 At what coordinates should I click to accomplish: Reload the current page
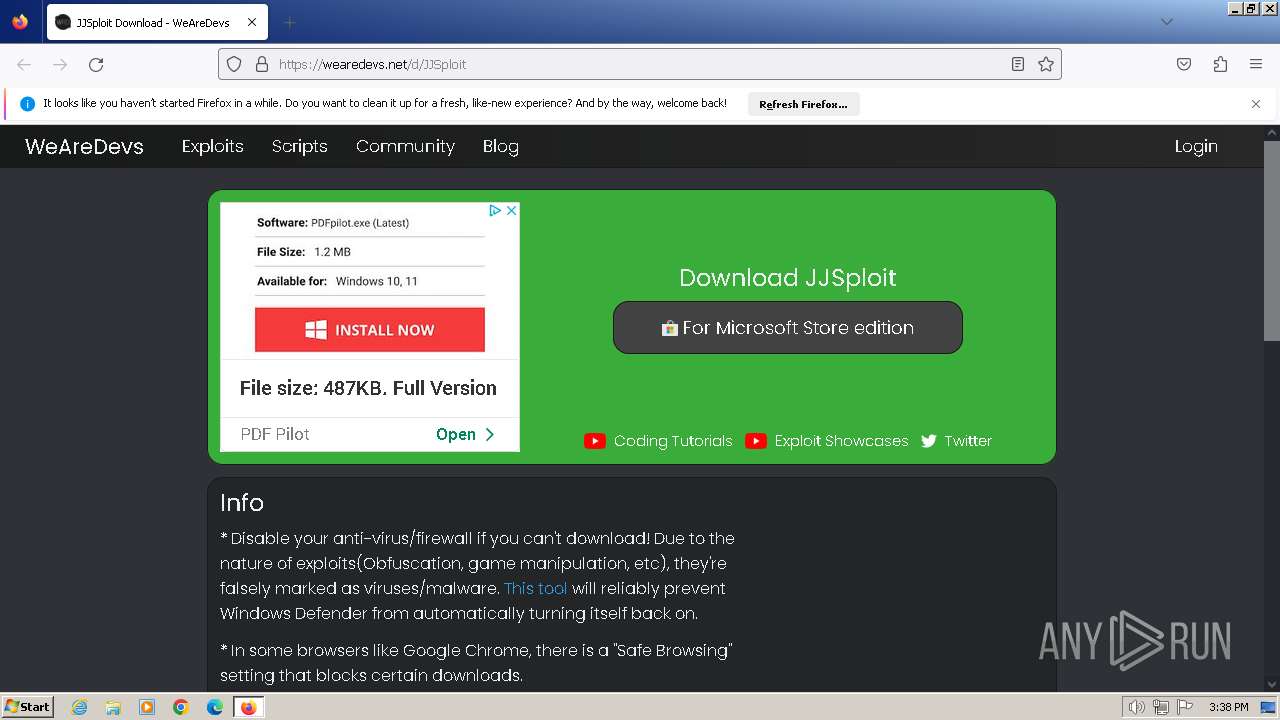[96, 64]
